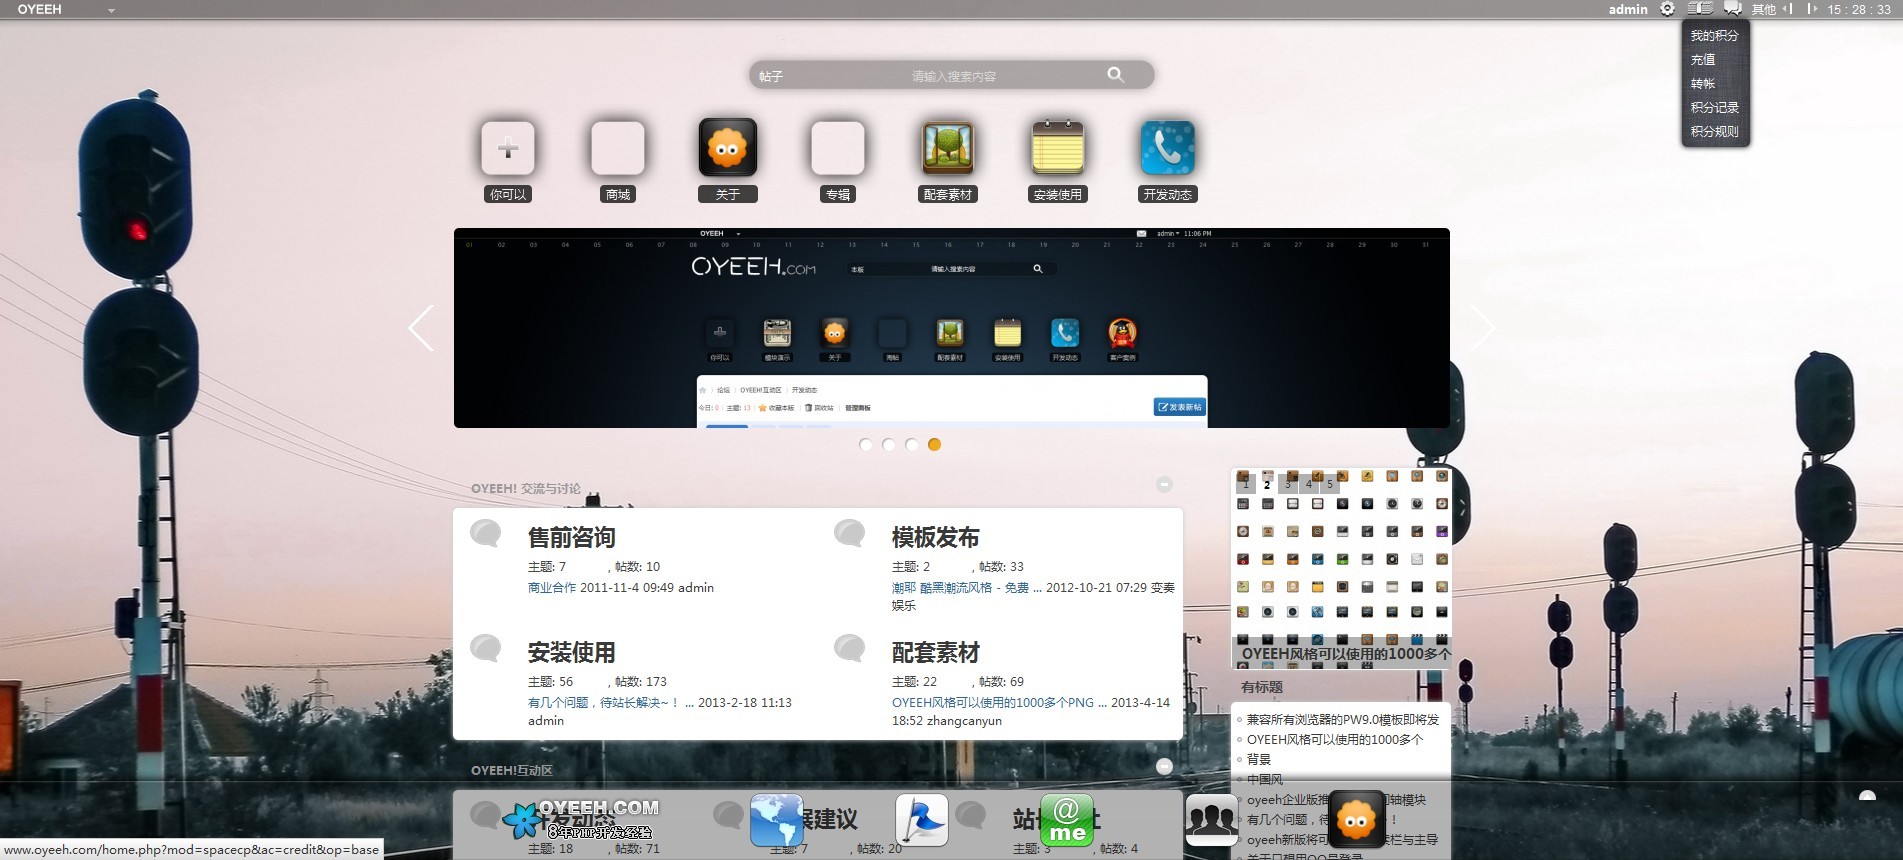Viewport: 1903px width, 860px height.
Task: Collapse the OYEEH! 交流与讨论 section
Action: pyautogui.click(x=1164, y=484)
